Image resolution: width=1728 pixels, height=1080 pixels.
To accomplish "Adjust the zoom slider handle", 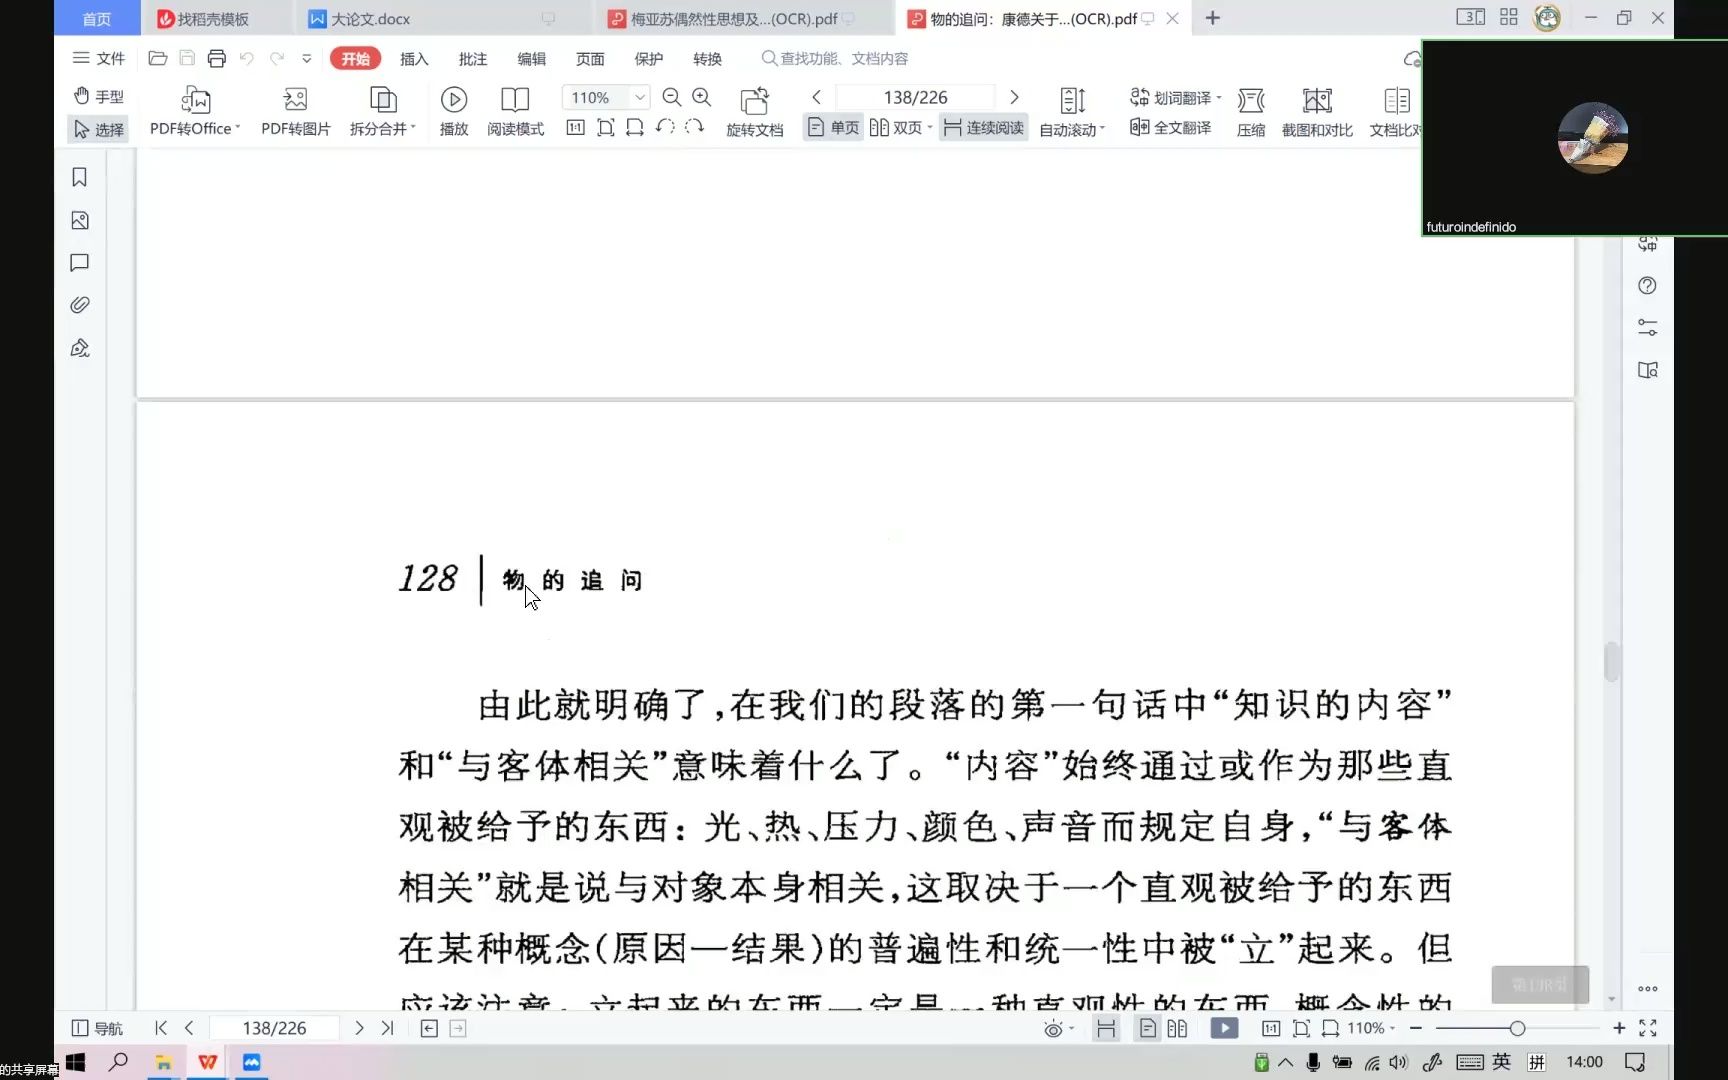I will [x=1517, y=1028].
